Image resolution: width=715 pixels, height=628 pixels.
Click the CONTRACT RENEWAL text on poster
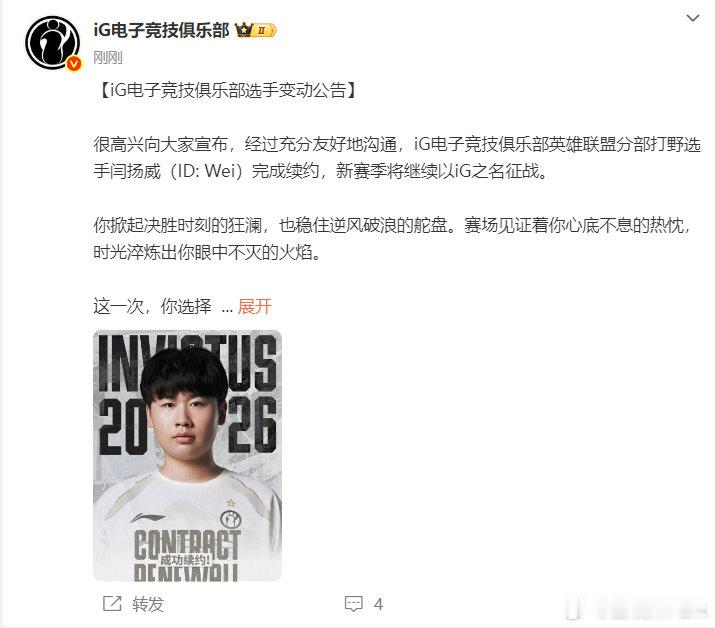pos(187,555)
